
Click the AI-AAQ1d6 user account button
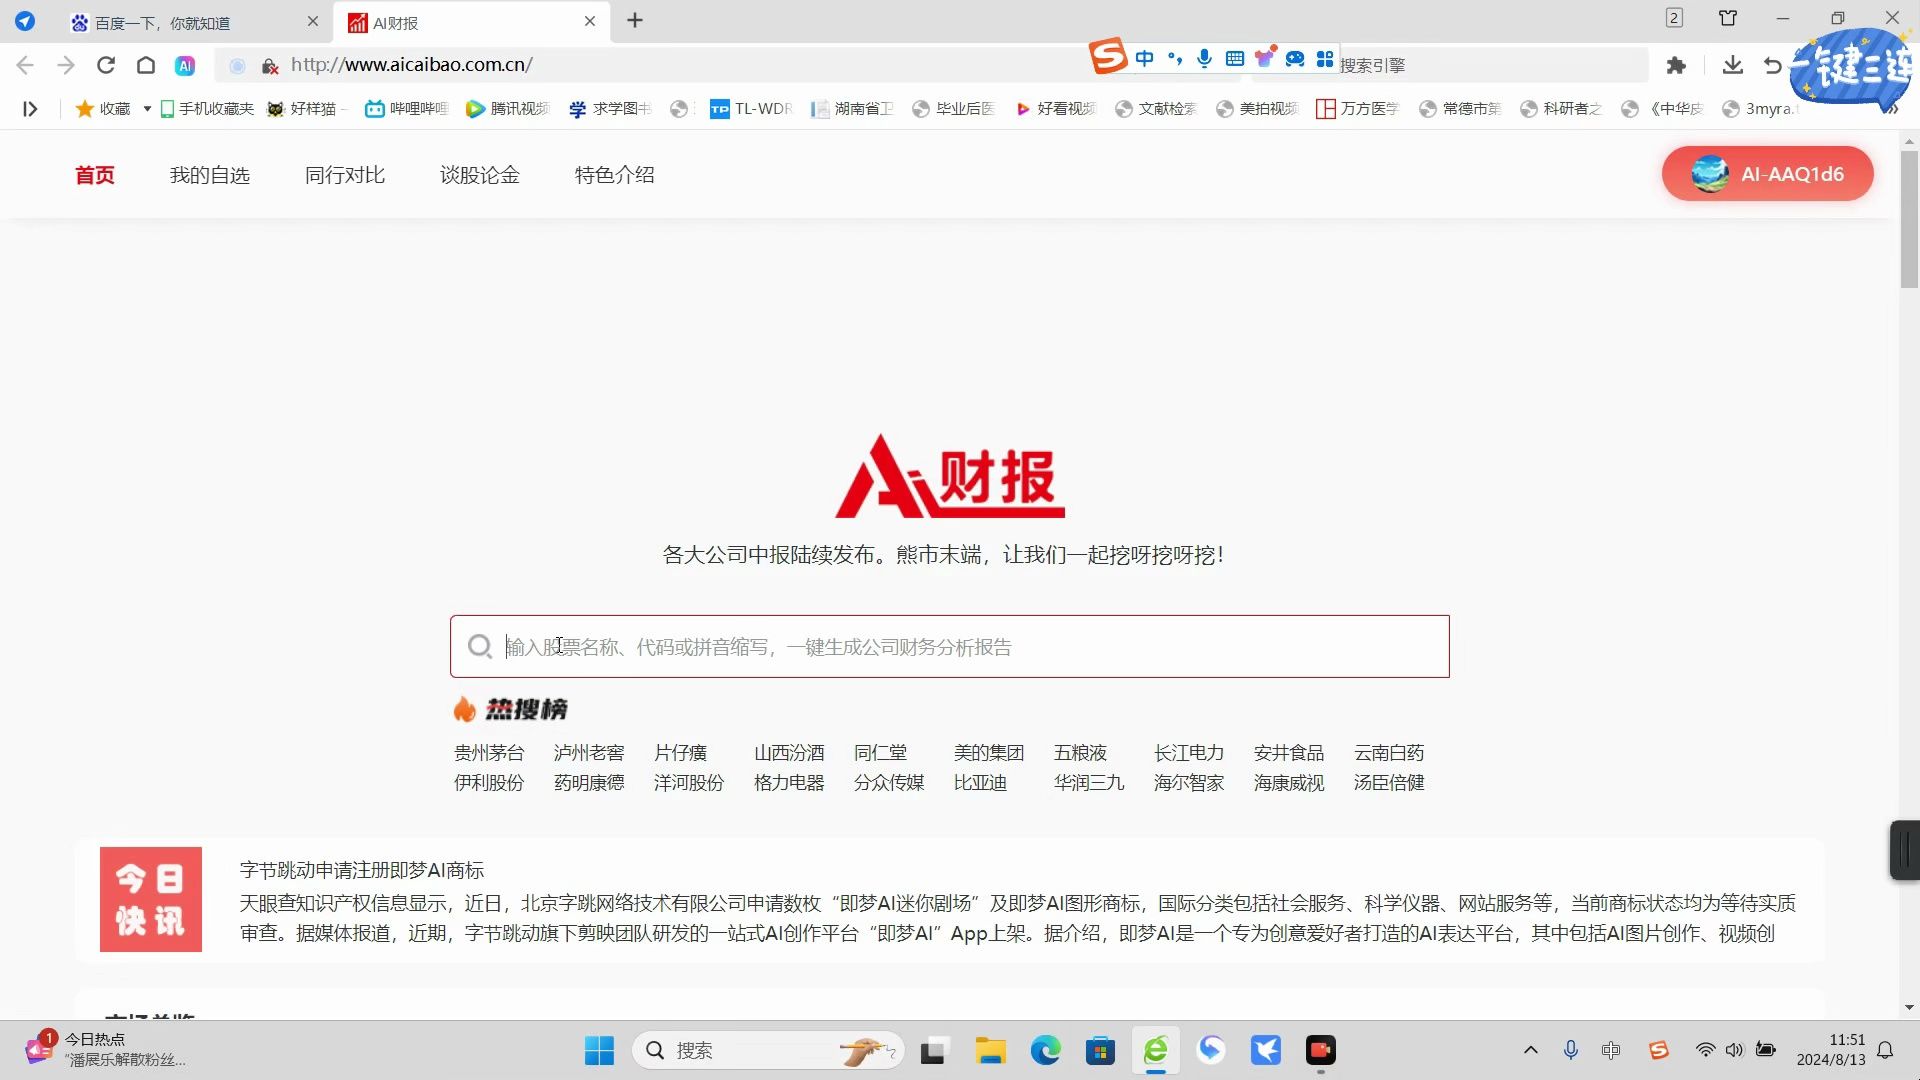[1767, 174]
